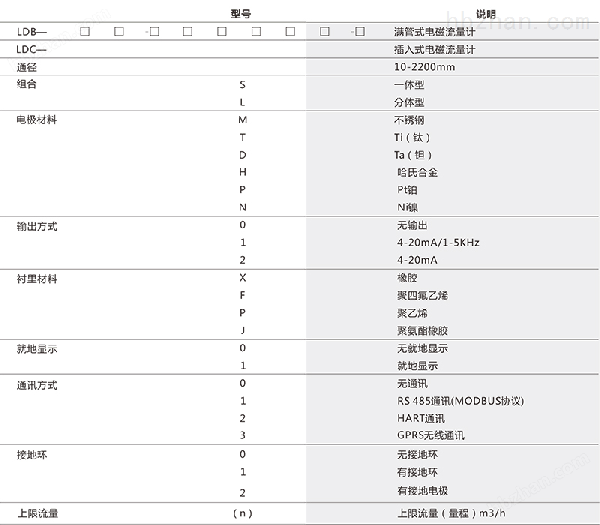The width and height of the screenshot is (600, 525).
Task: Click 上限流量（量程）m3/h description
Action: pos(451,513)
